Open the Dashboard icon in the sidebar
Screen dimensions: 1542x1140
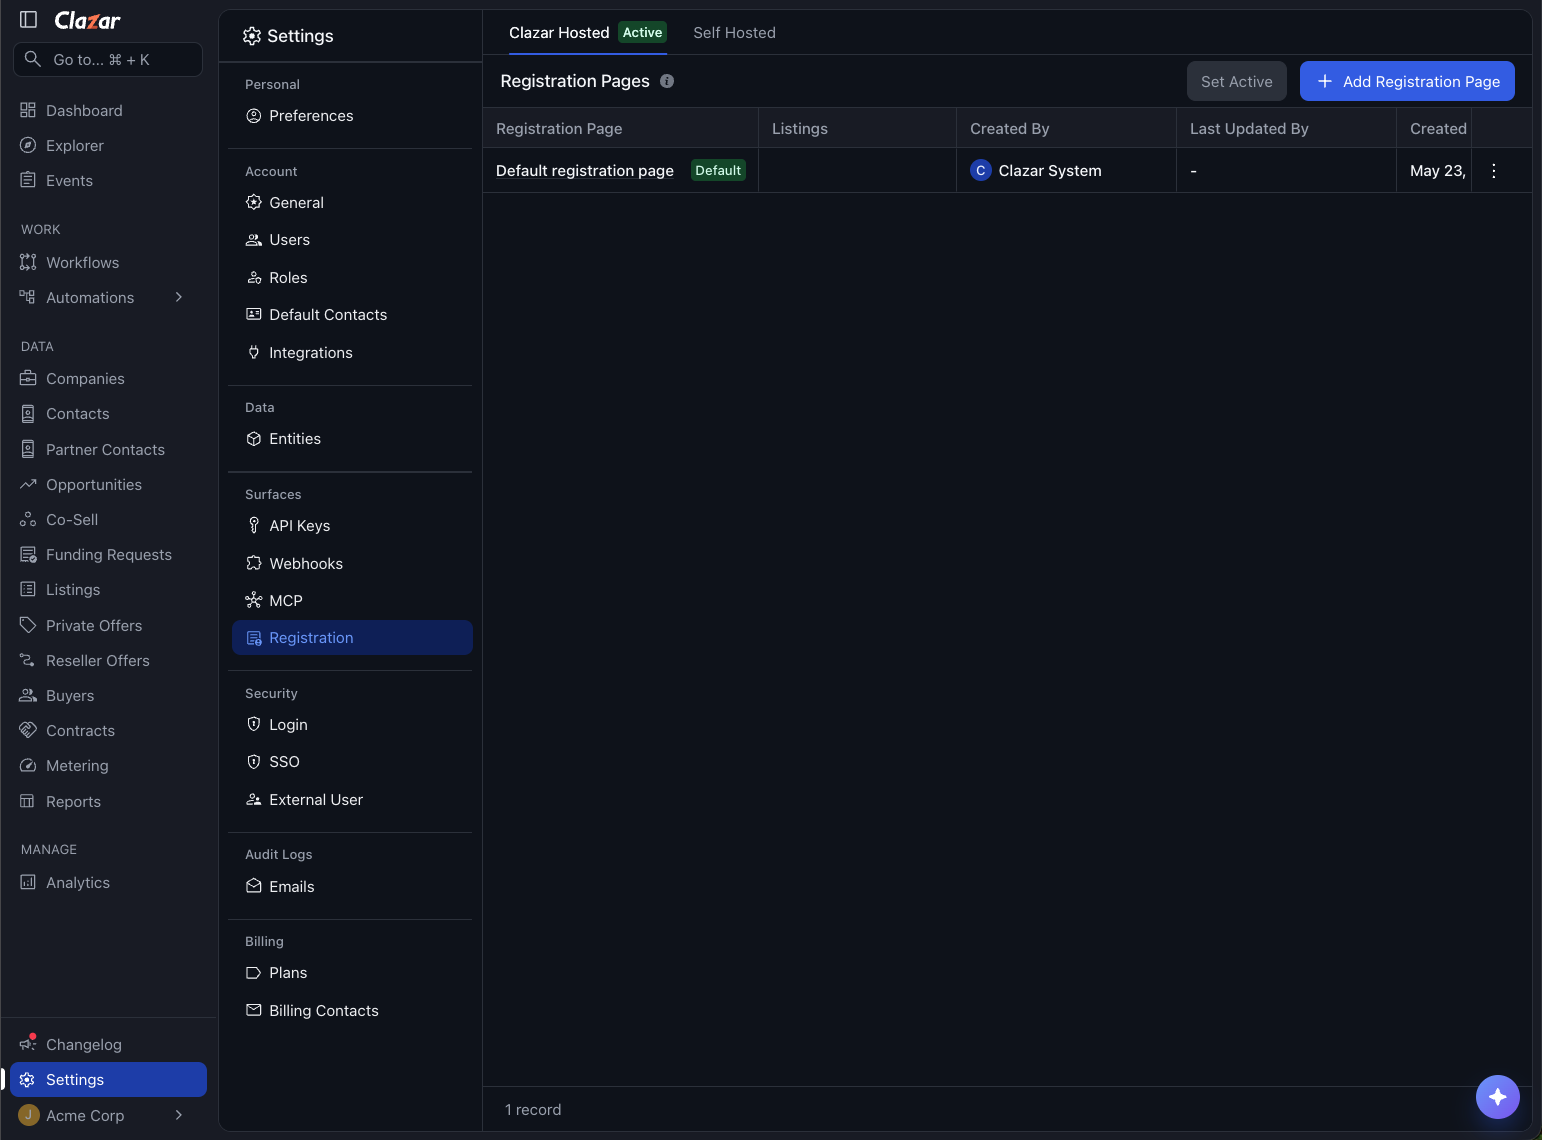point(28,110)
